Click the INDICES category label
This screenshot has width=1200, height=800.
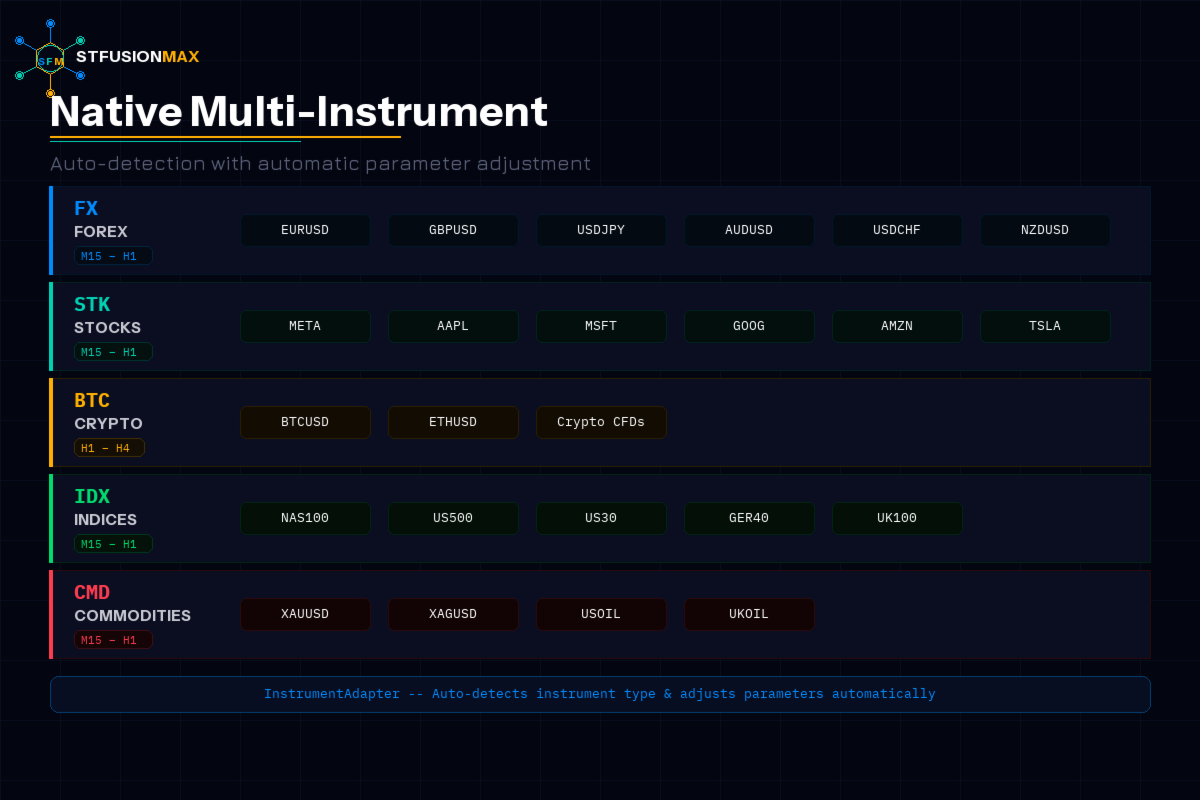(x=105, y=520)
